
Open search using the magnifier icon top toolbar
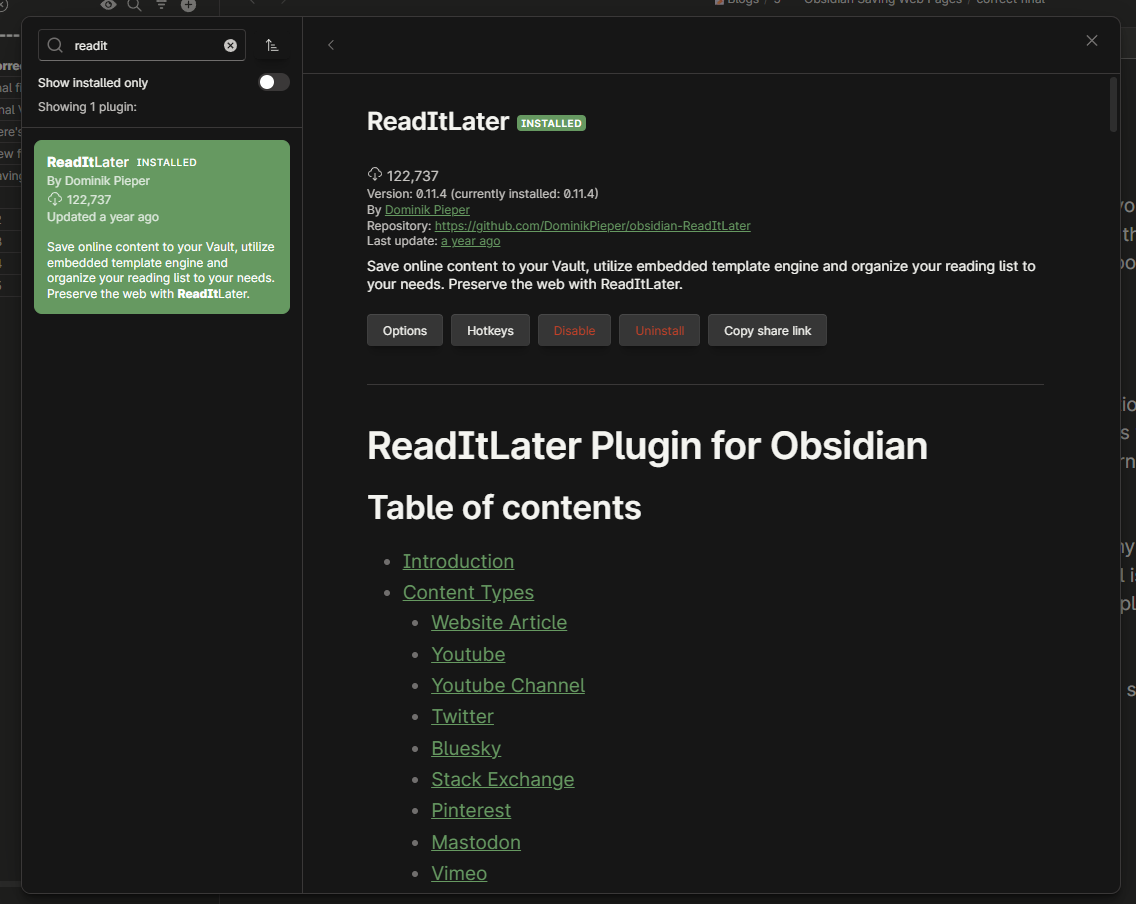[x=134, y=6]
